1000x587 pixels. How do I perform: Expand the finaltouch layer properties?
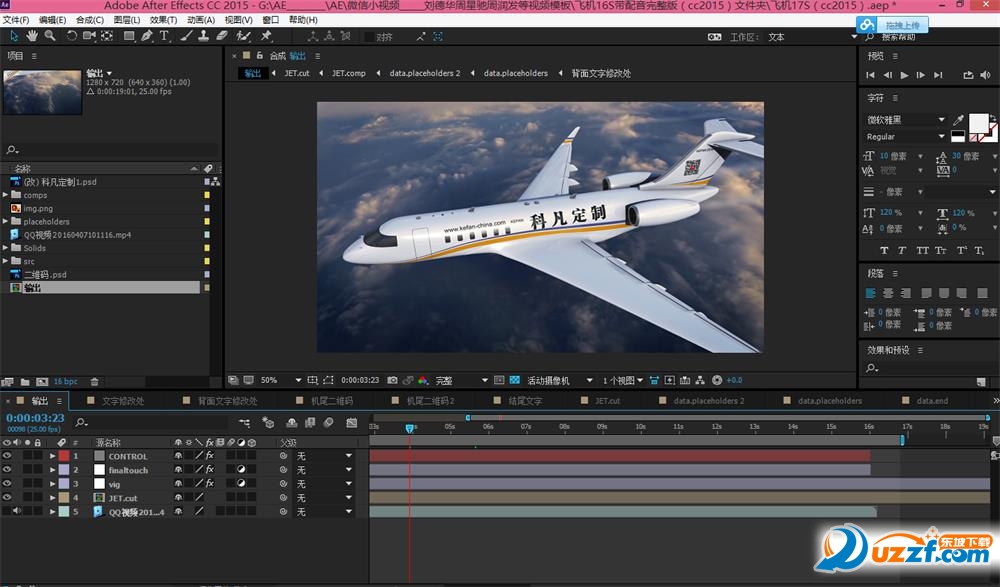52,470
